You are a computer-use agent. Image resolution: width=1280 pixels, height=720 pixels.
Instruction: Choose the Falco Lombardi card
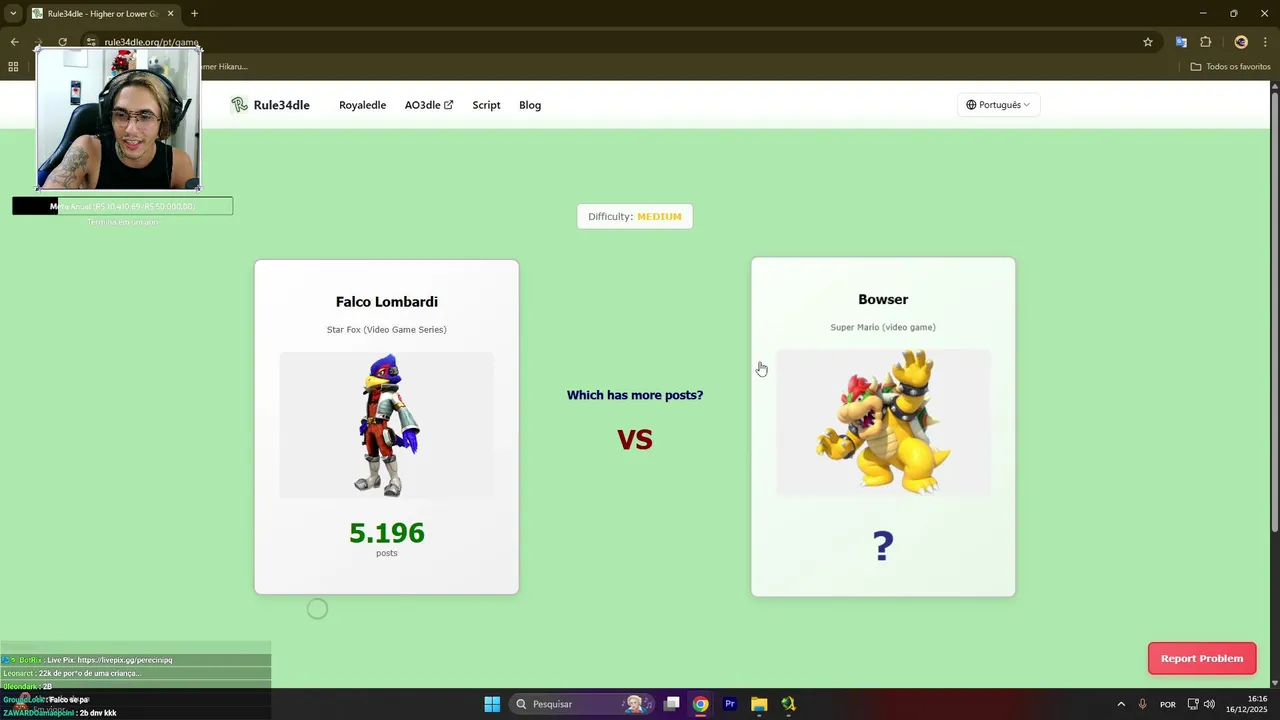[386, 427]
